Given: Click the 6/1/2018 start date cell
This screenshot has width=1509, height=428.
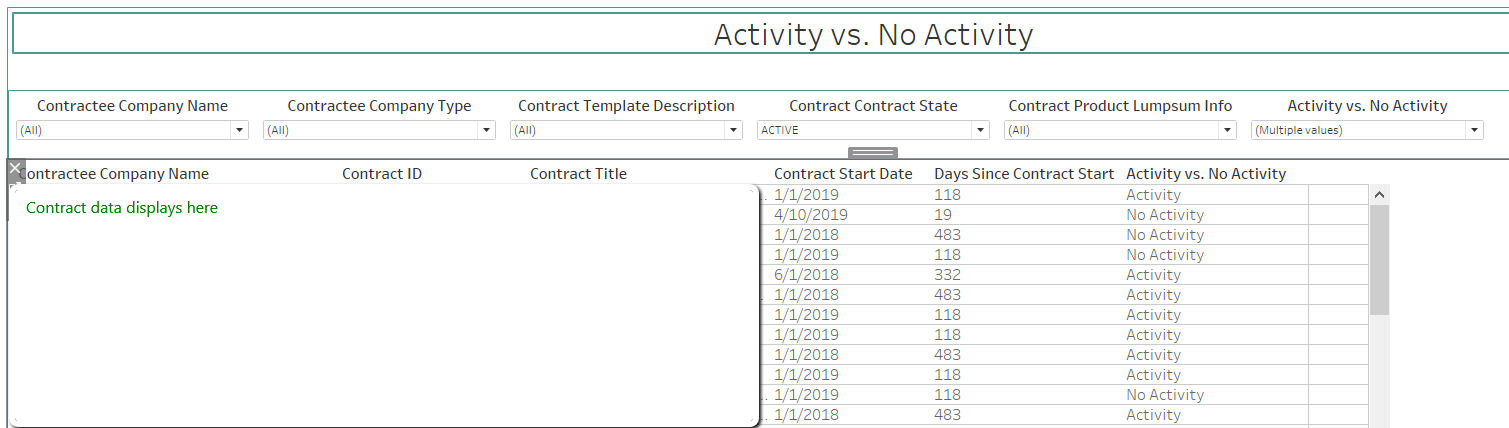Looking at the screenshot, I should tap(806, 275).
